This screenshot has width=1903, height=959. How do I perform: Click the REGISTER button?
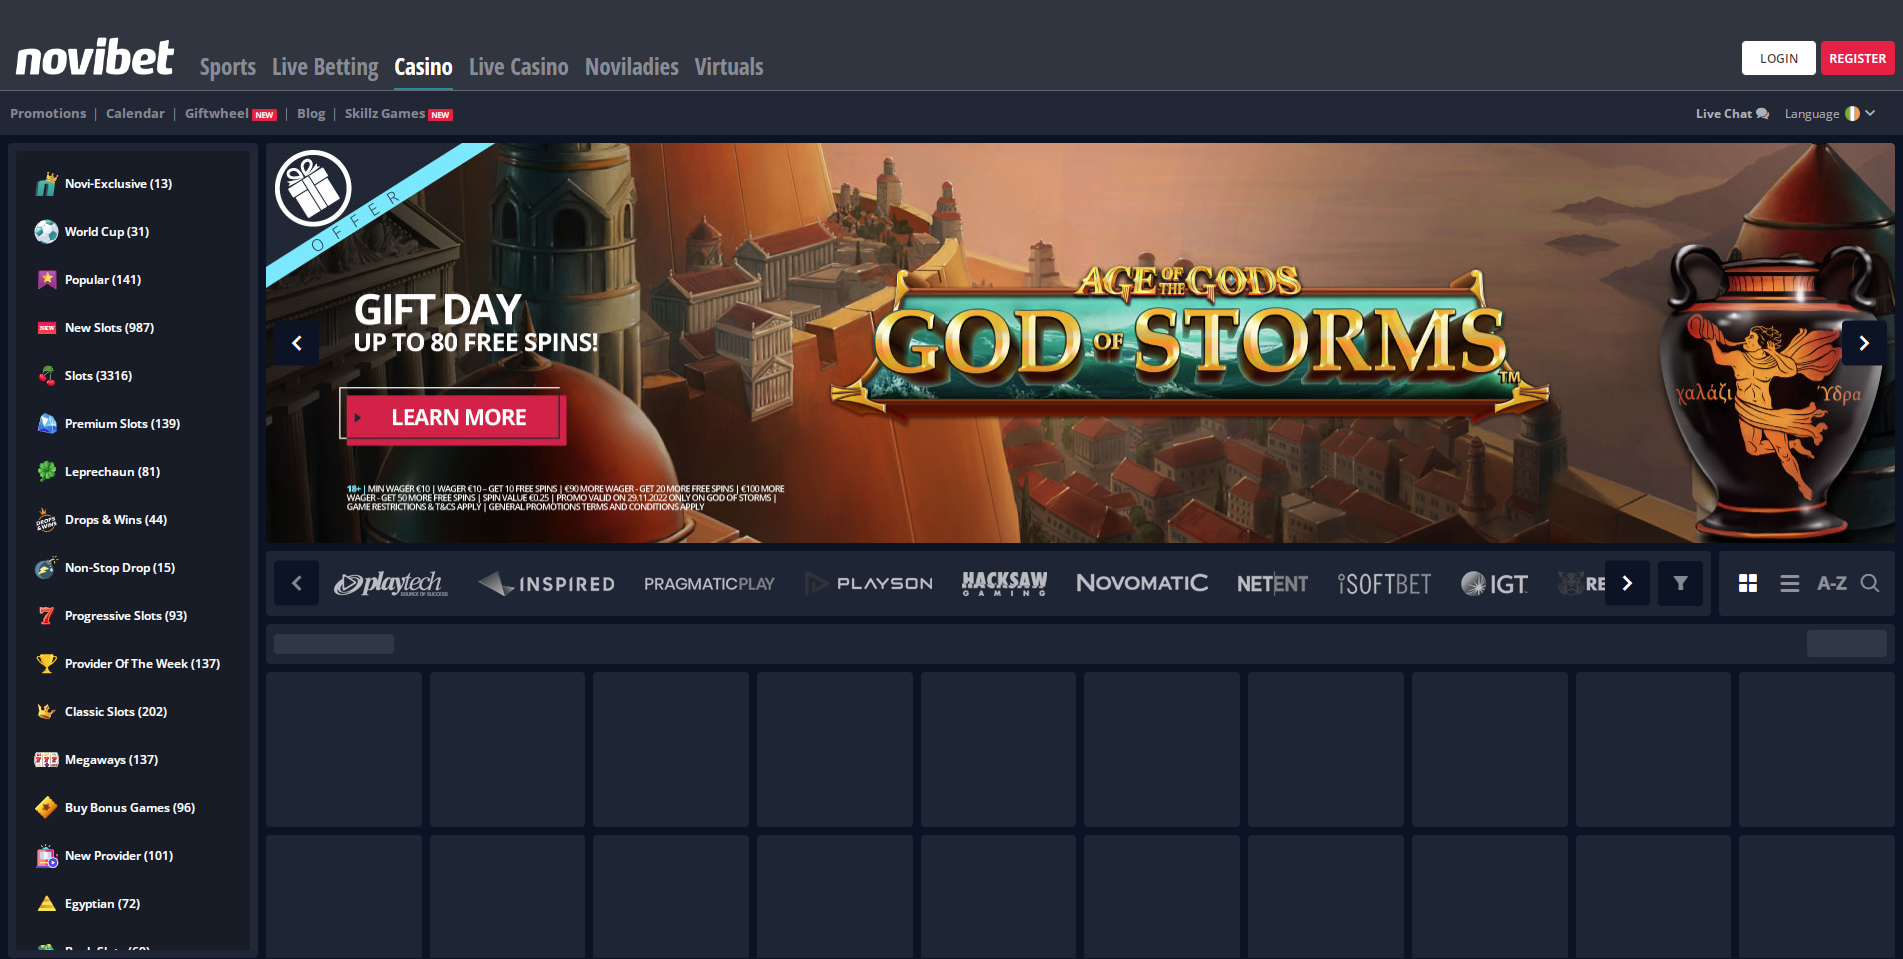[x=1858, y=58]
